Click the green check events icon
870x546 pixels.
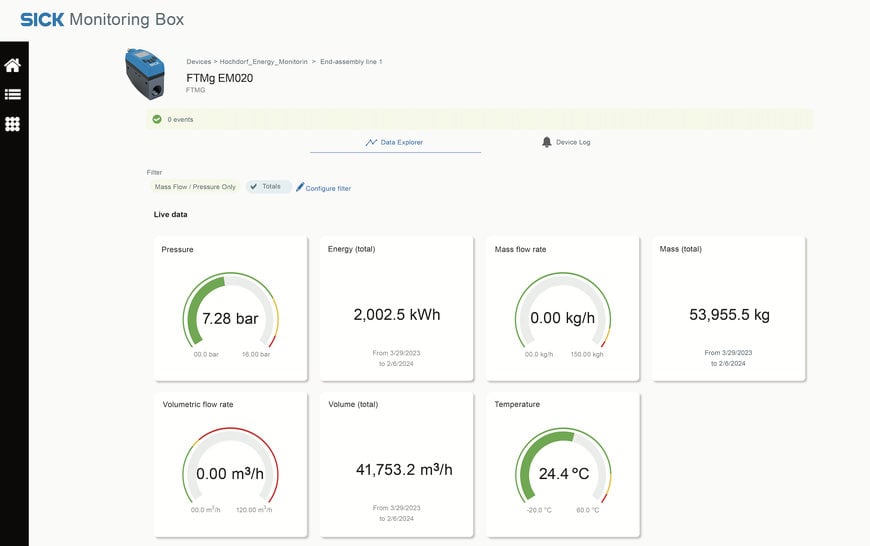point(157,119)
